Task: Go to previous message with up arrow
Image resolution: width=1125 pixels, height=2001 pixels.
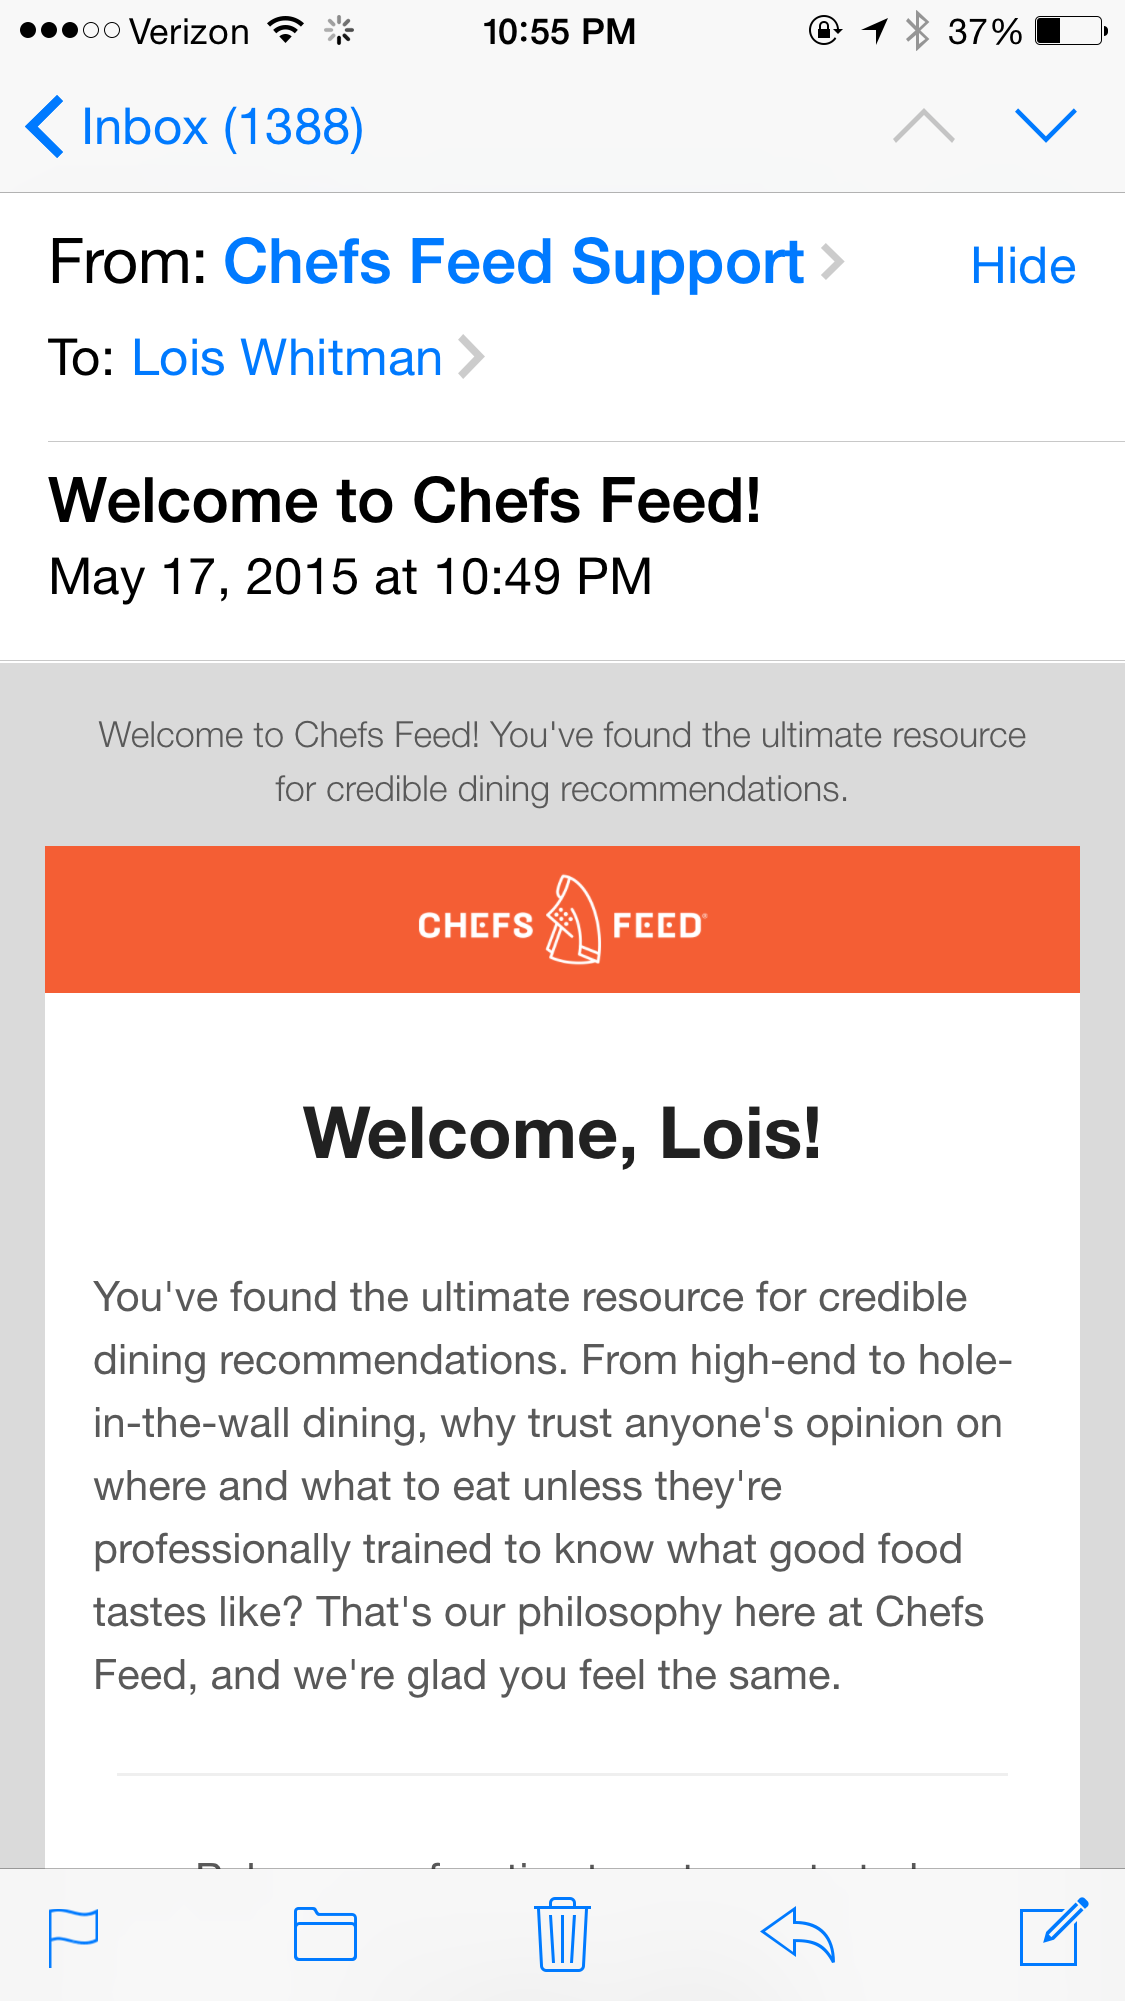Action: 924,126
